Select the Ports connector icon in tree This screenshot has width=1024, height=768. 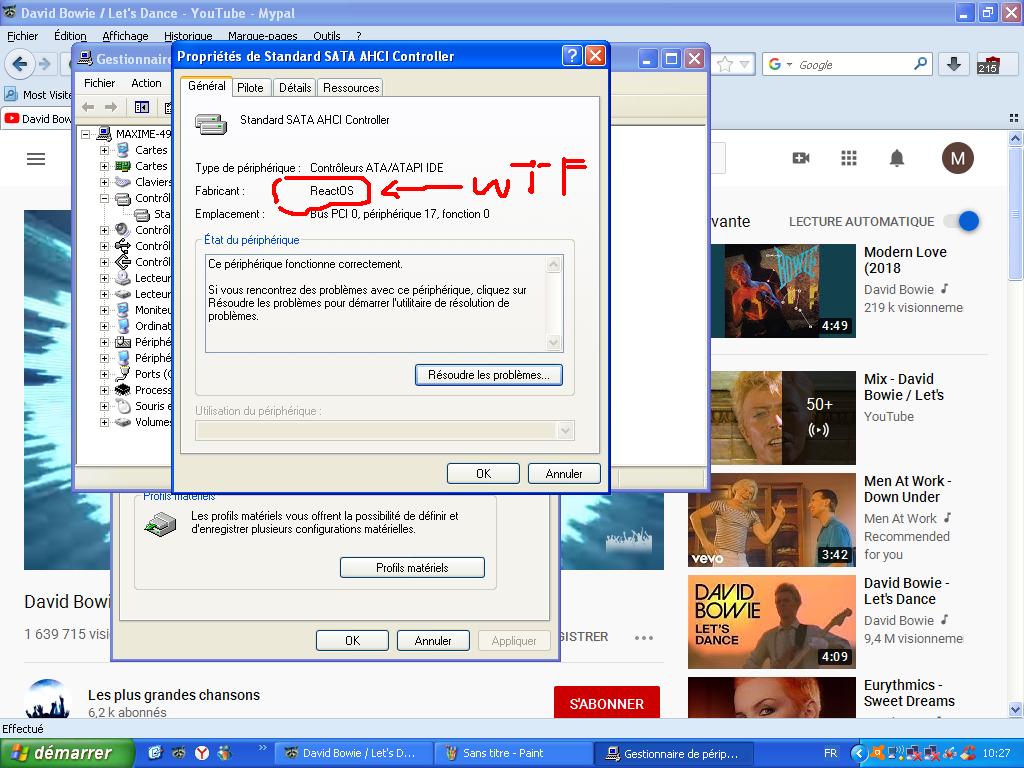[x=123, y=374]
